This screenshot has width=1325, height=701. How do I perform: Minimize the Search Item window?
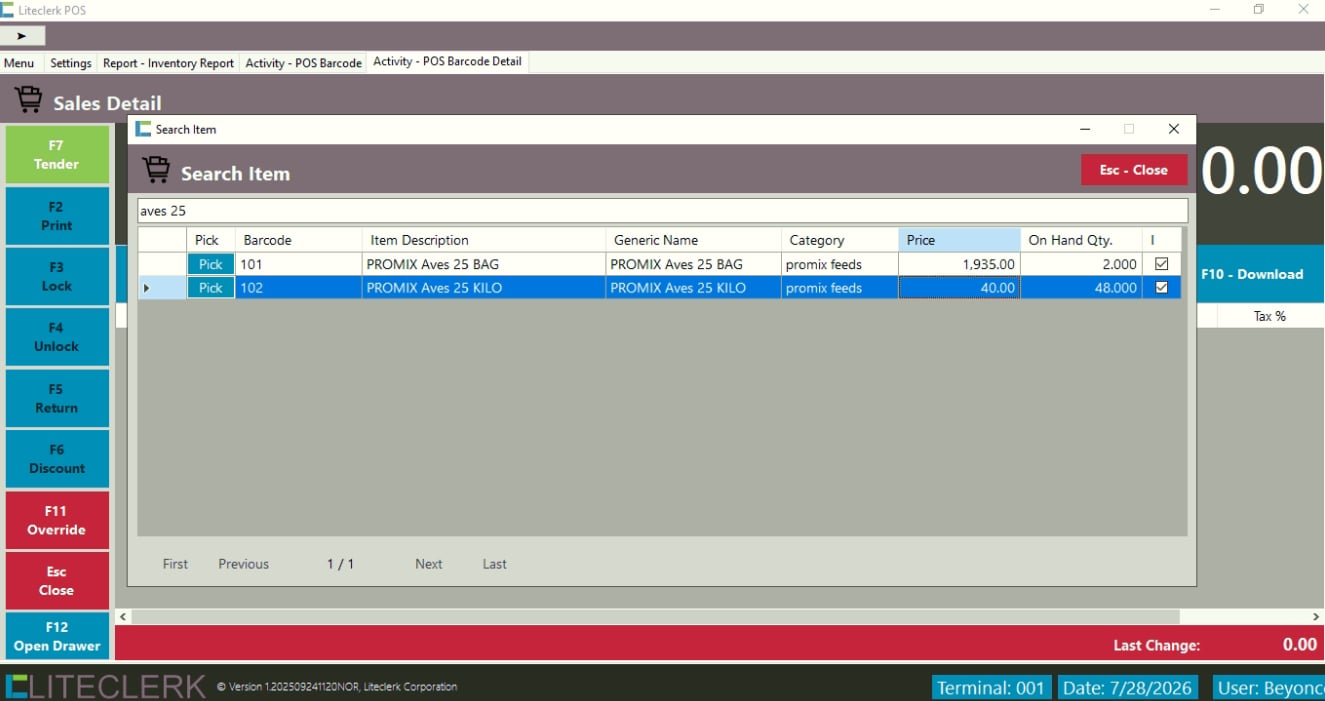[1085, 129]
